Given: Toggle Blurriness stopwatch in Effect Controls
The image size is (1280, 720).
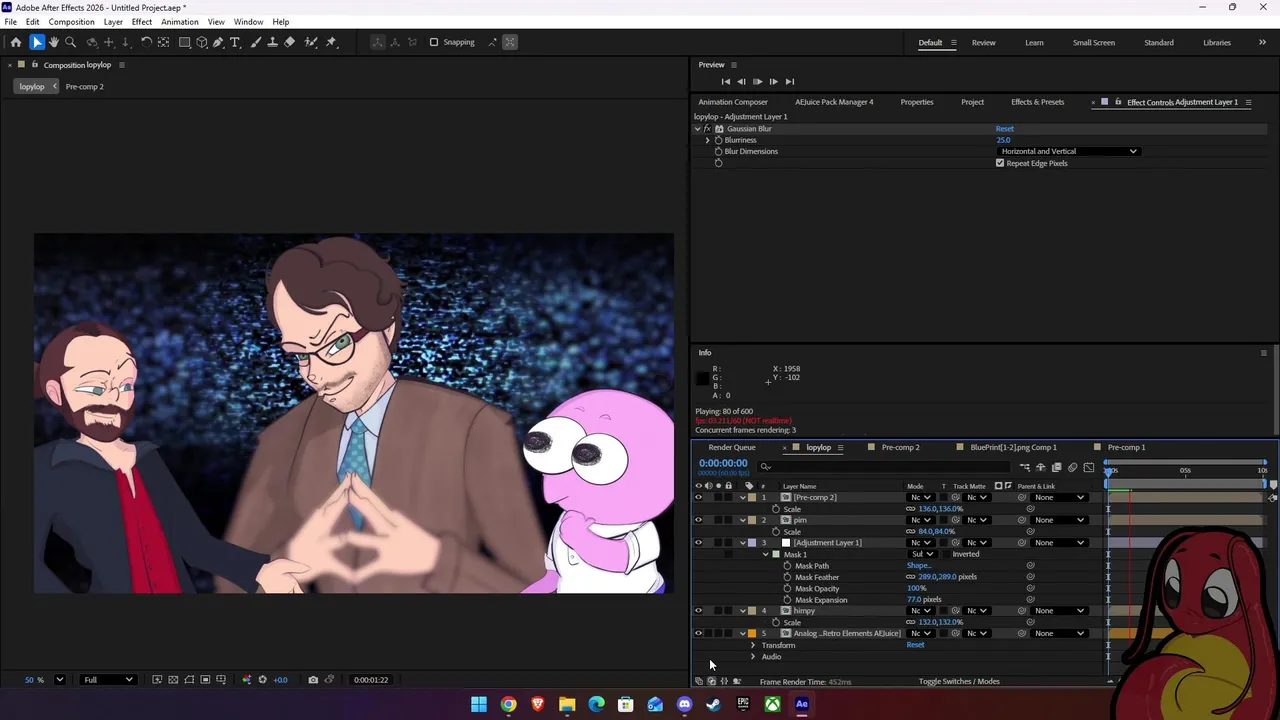Looking at the screenshot, I should 718,140.
